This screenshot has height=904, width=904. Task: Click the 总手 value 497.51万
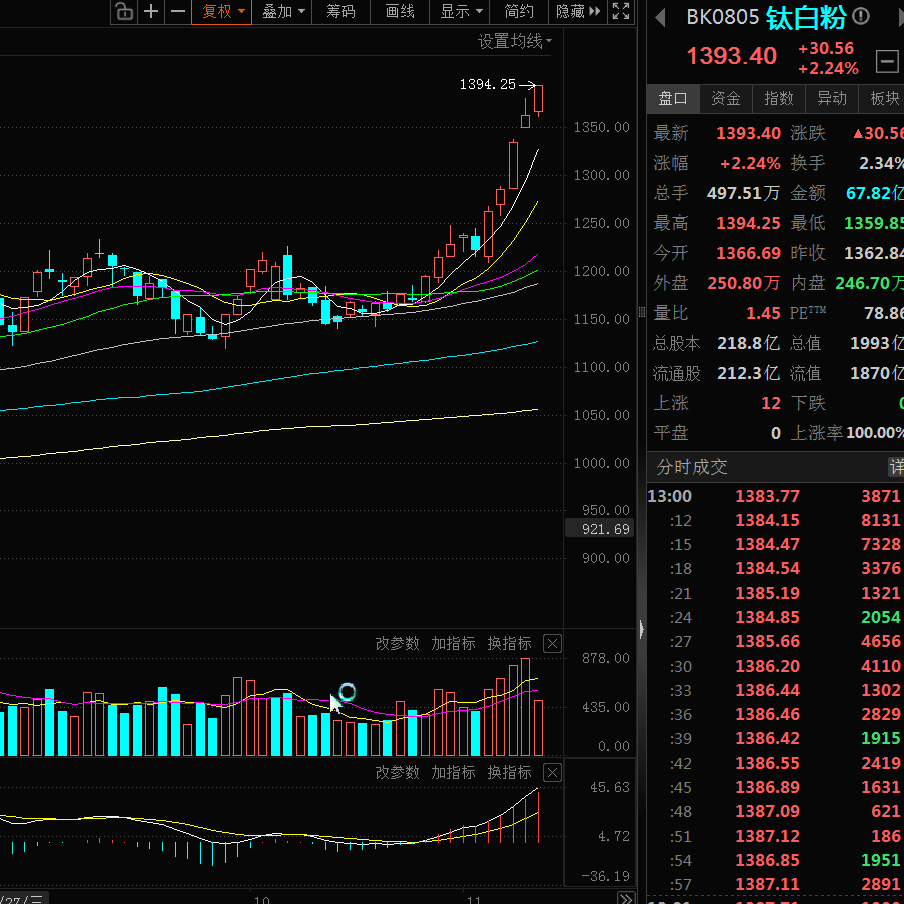743,193
